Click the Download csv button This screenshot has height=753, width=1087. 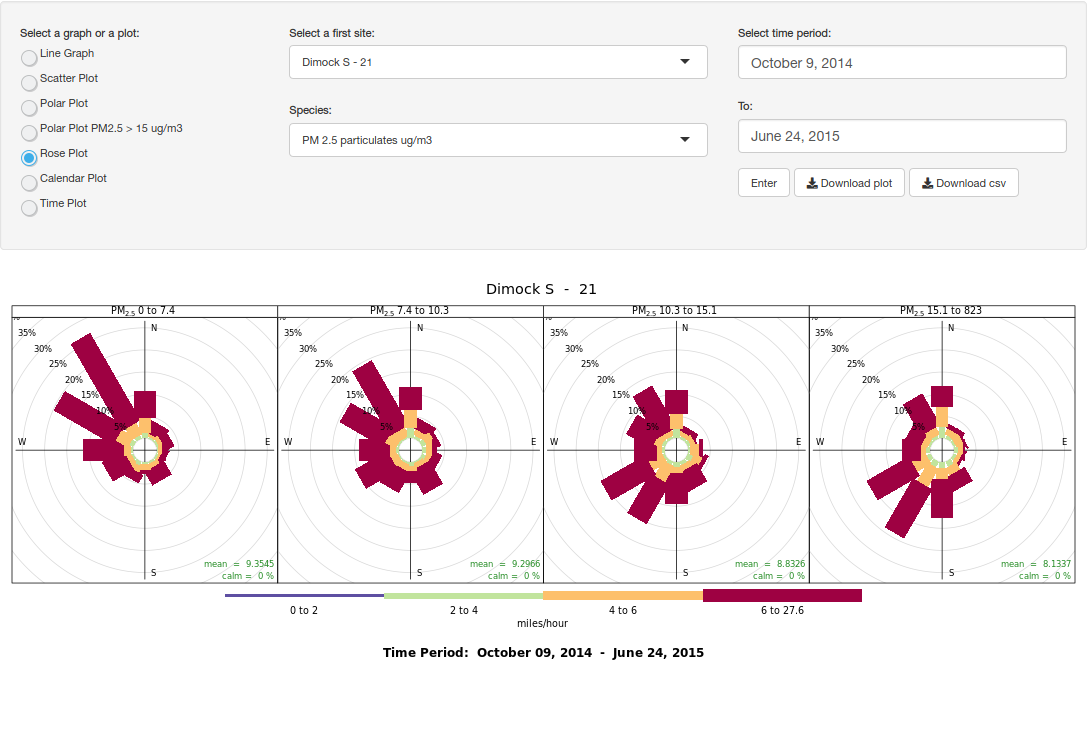click(964, 182)
